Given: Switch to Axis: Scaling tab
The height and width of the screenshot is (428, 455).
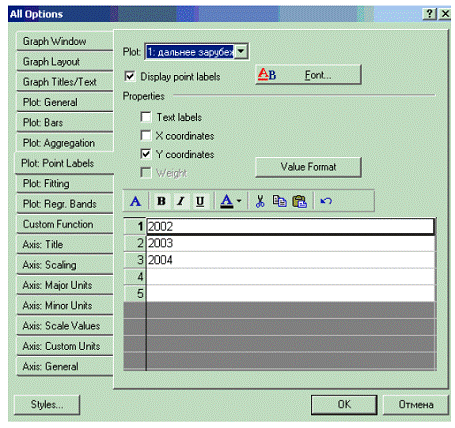Looking at the screenshot, I should point(65,265).
